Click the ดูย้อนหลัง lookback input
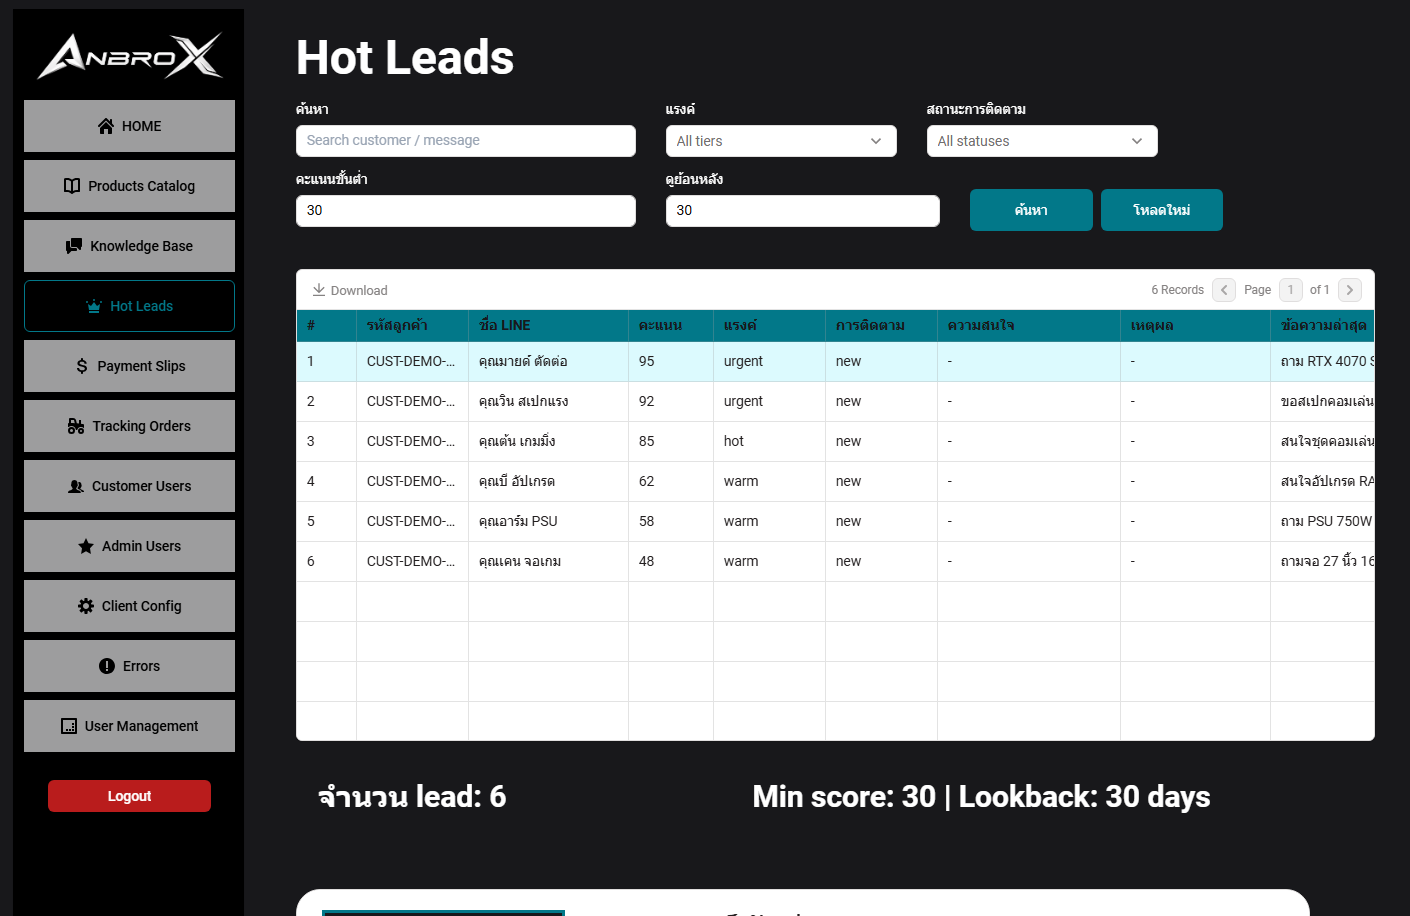1410x916 pixels. coord(803,211)
